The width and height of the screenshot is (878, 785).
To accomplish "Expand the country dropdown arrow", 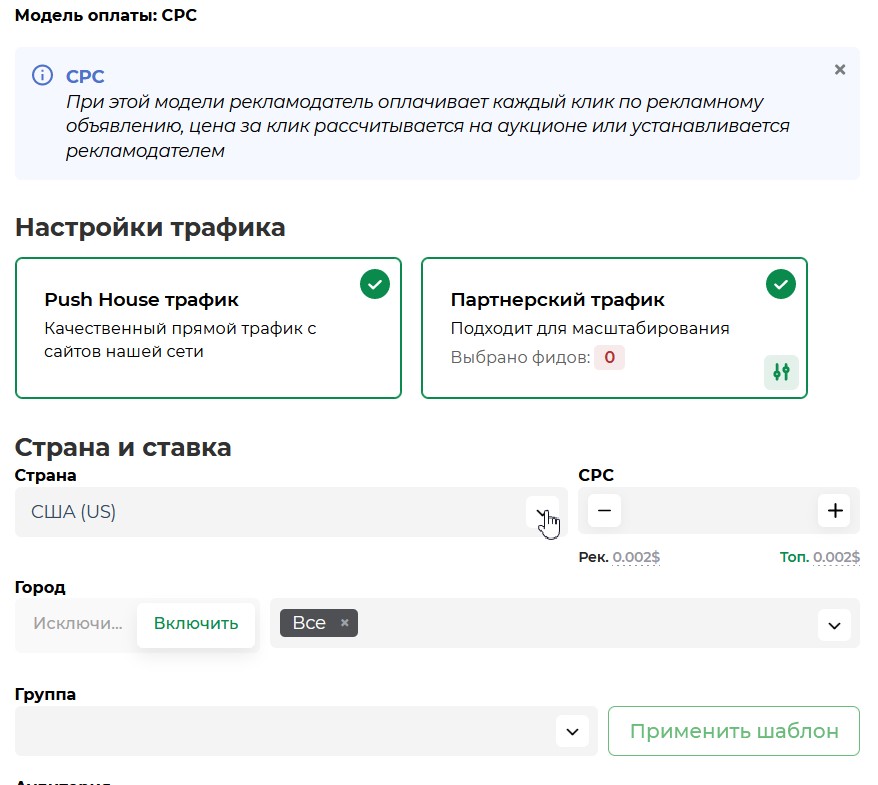I will pos(541,512).
